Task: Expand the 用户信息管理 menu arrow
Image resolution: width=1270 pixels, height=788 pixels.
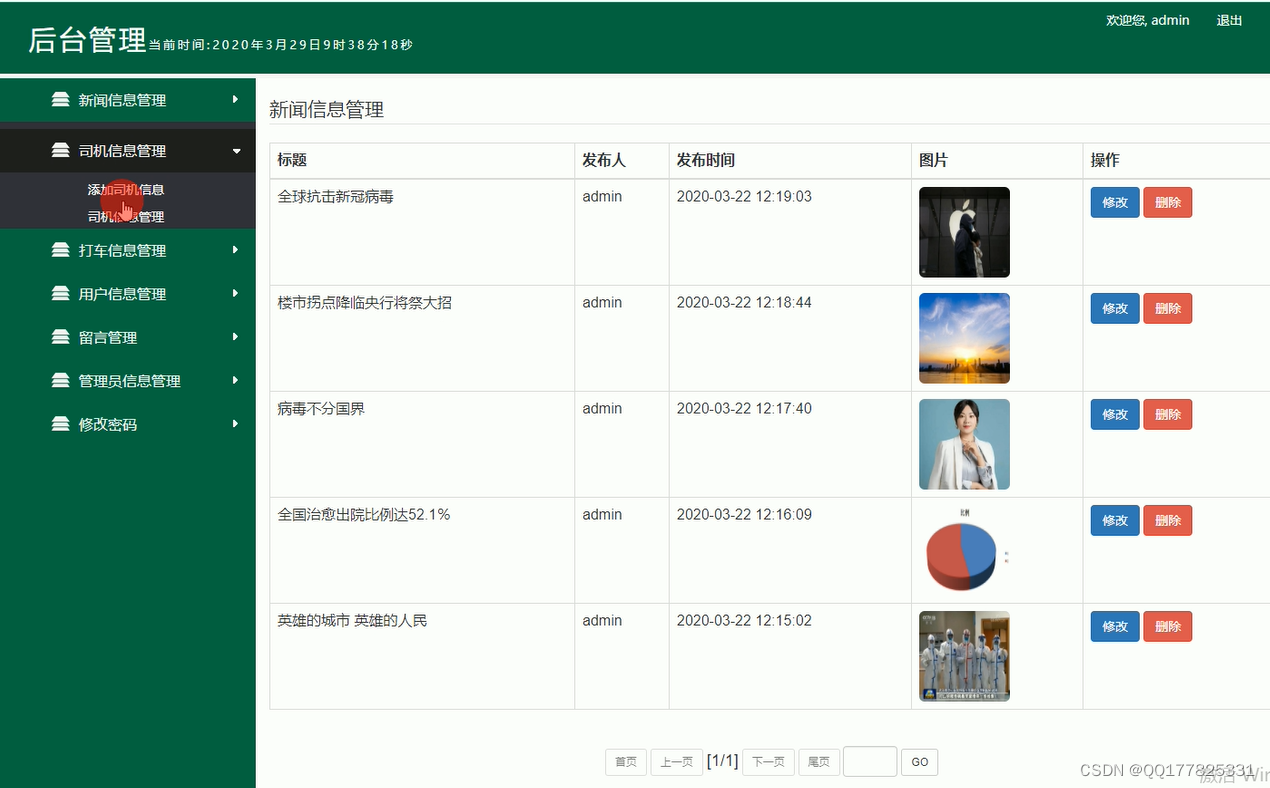Action: pos(236,293)
